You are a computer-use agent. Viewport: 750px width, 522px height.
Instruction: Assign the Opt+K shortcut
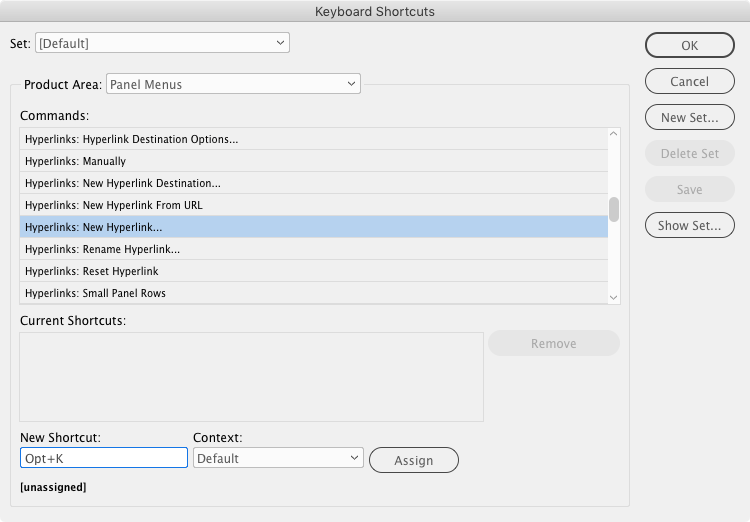coord(414,460)
